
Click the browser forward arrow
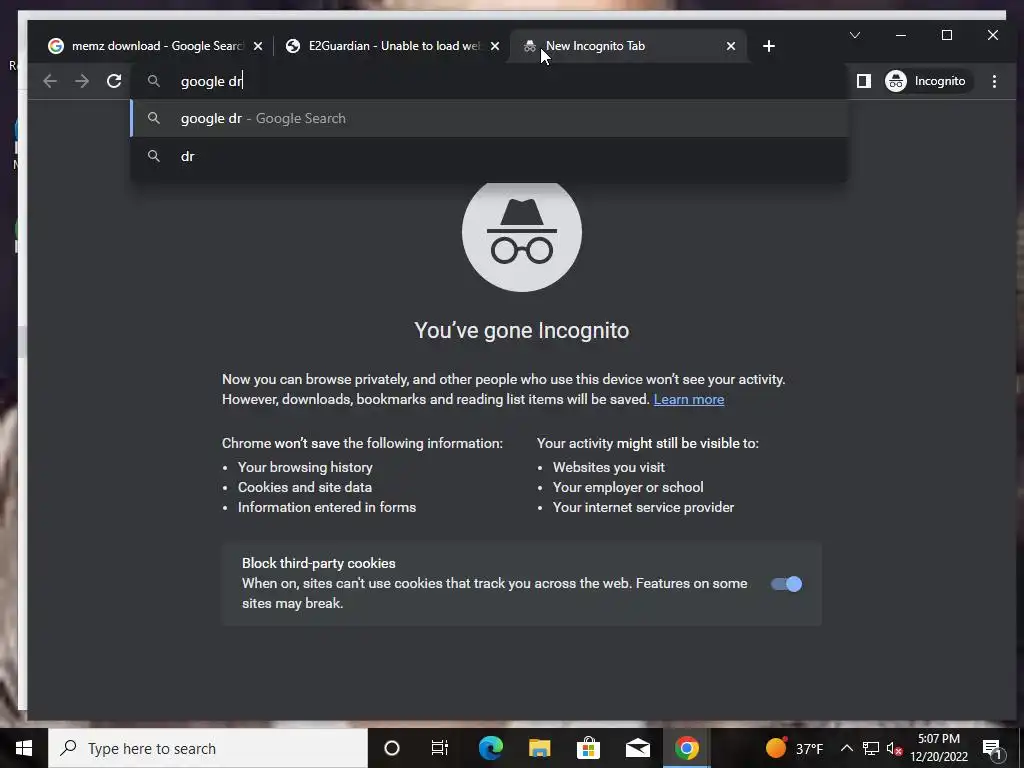(x=82, y=81)
